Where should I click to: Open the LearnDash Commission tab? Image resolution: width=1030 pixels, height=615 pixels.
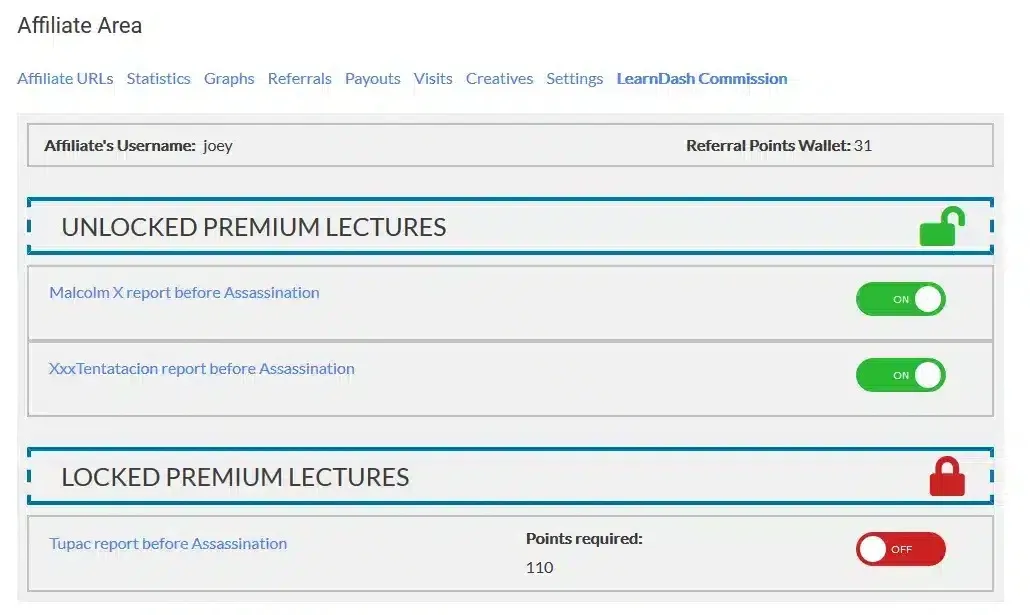tap(701, 78)
